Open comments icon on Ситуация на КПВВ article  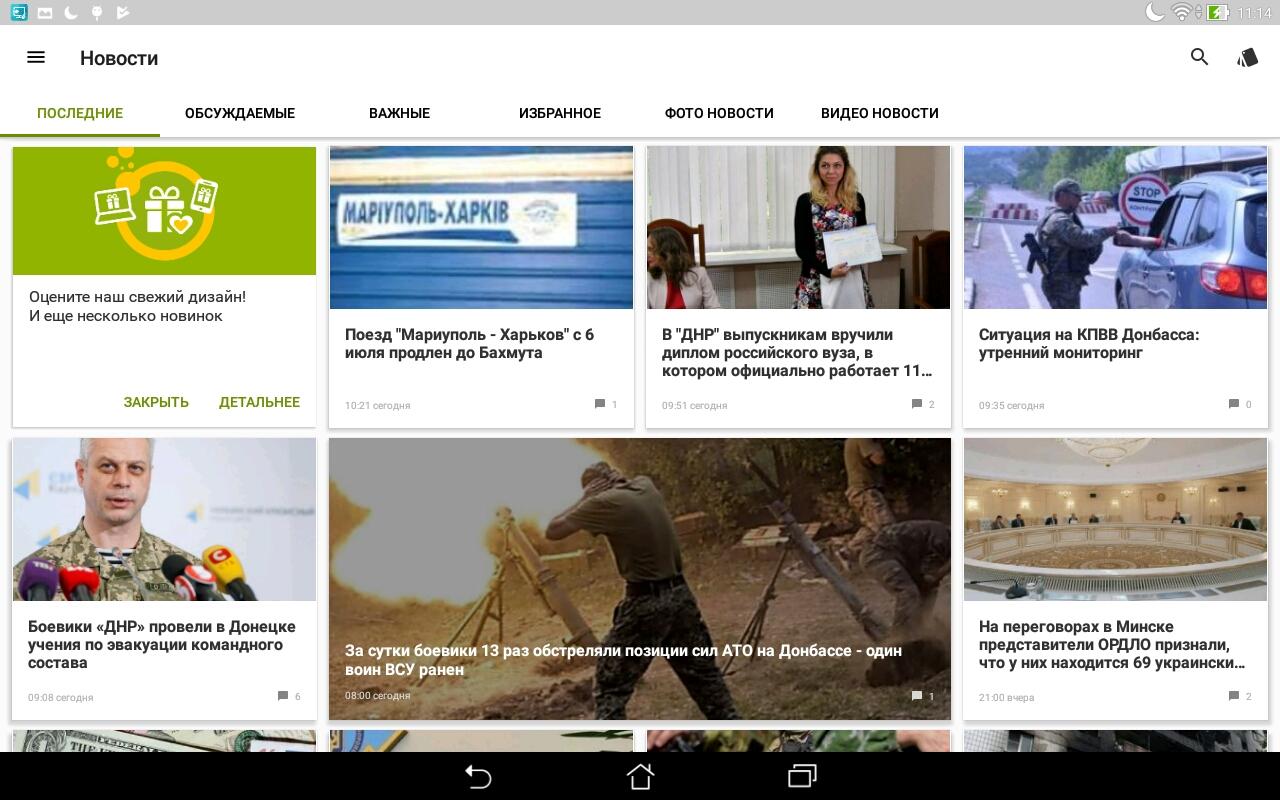(1234, 404)
